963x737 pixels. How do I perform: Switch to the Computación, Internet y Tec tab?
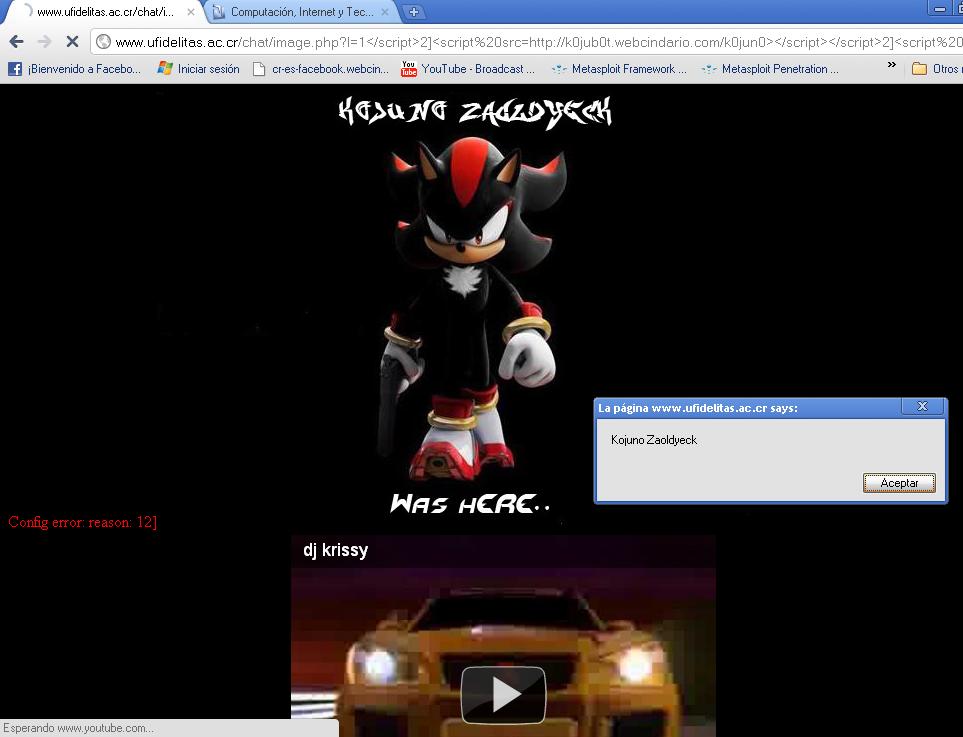tap(302, 12)
